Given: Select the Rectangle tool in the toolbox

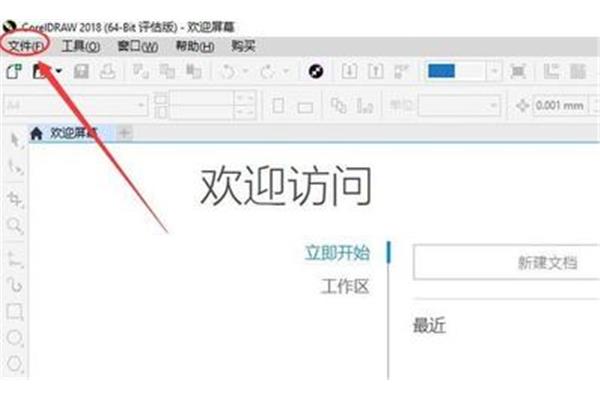Looking at the screenshot, I should click(x=15, y=312).
